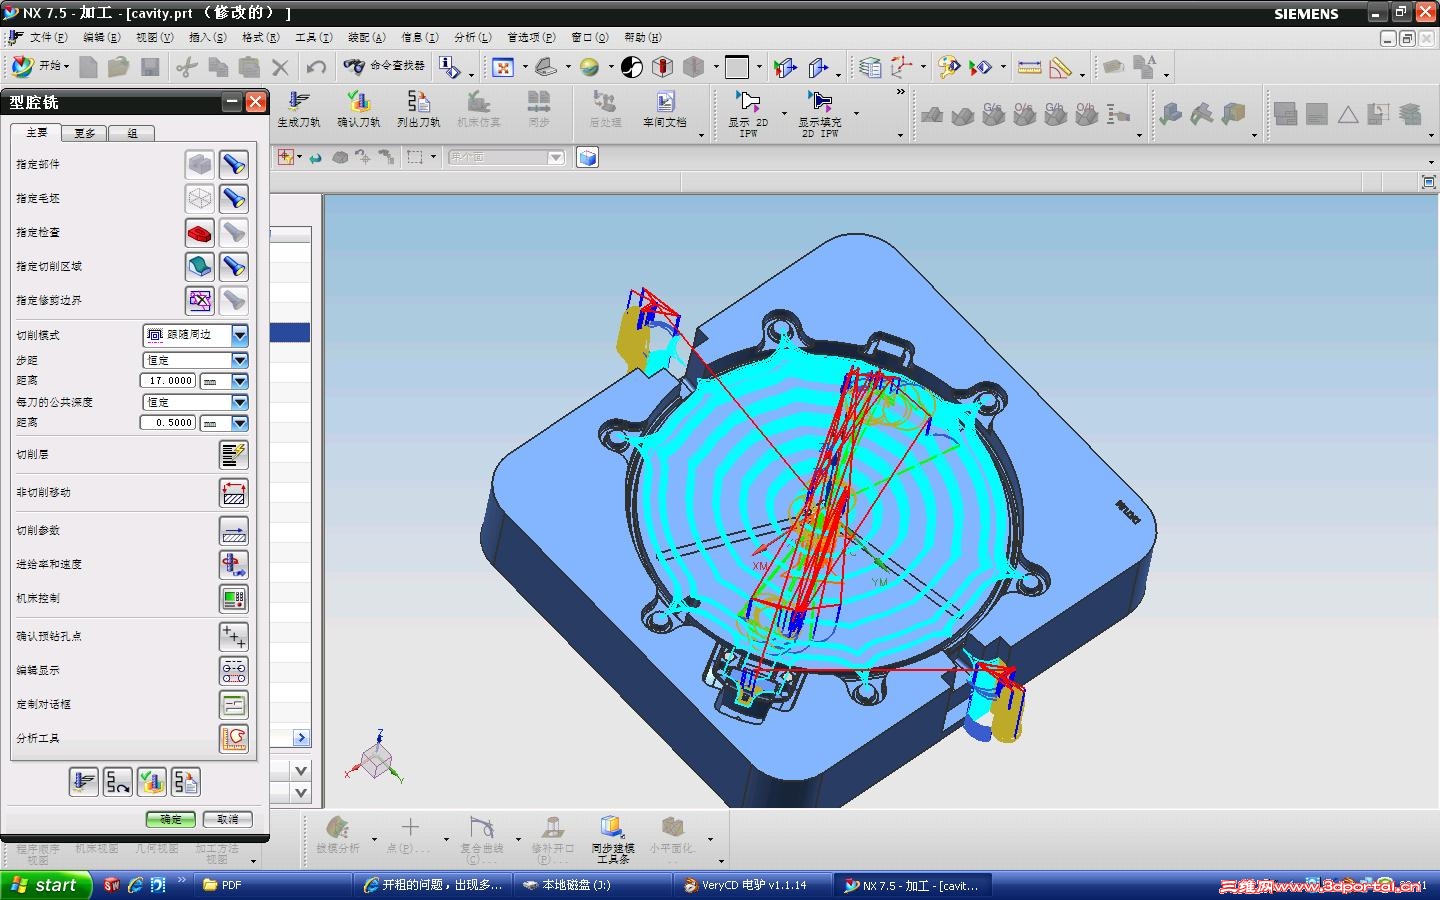Open PDF folder taskbar item

click(272, 885)
